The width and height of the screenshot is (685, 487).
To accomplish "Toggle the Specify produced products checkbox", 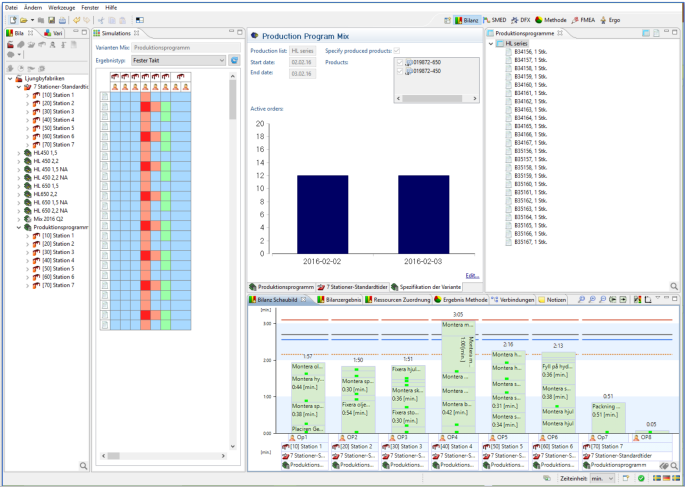I will click(x=398, y=50).
